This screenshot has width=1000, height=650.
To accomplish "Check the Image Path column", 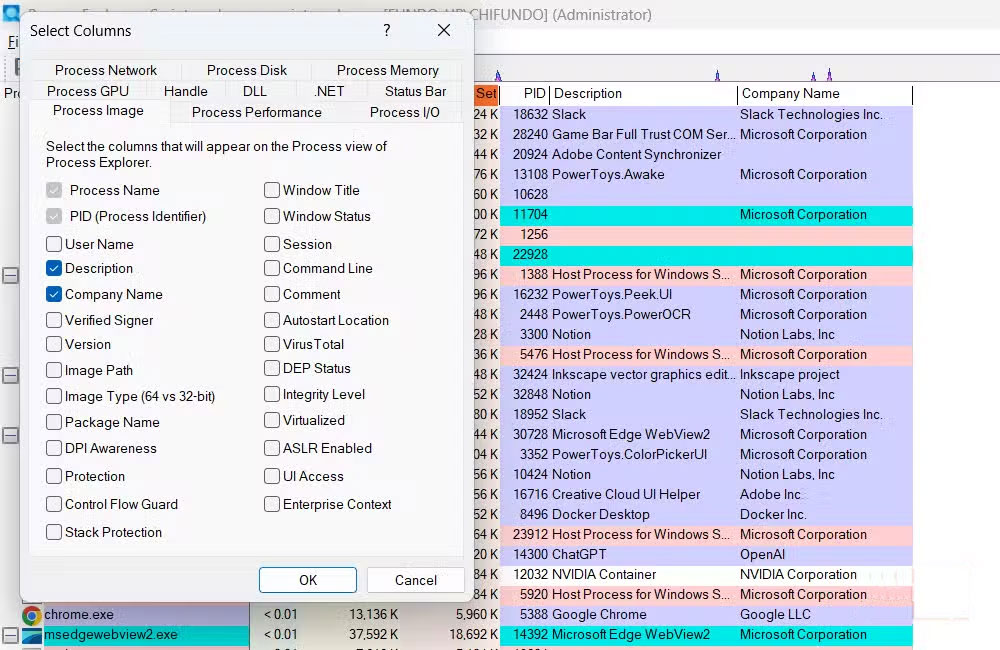I will pos(54,370).
